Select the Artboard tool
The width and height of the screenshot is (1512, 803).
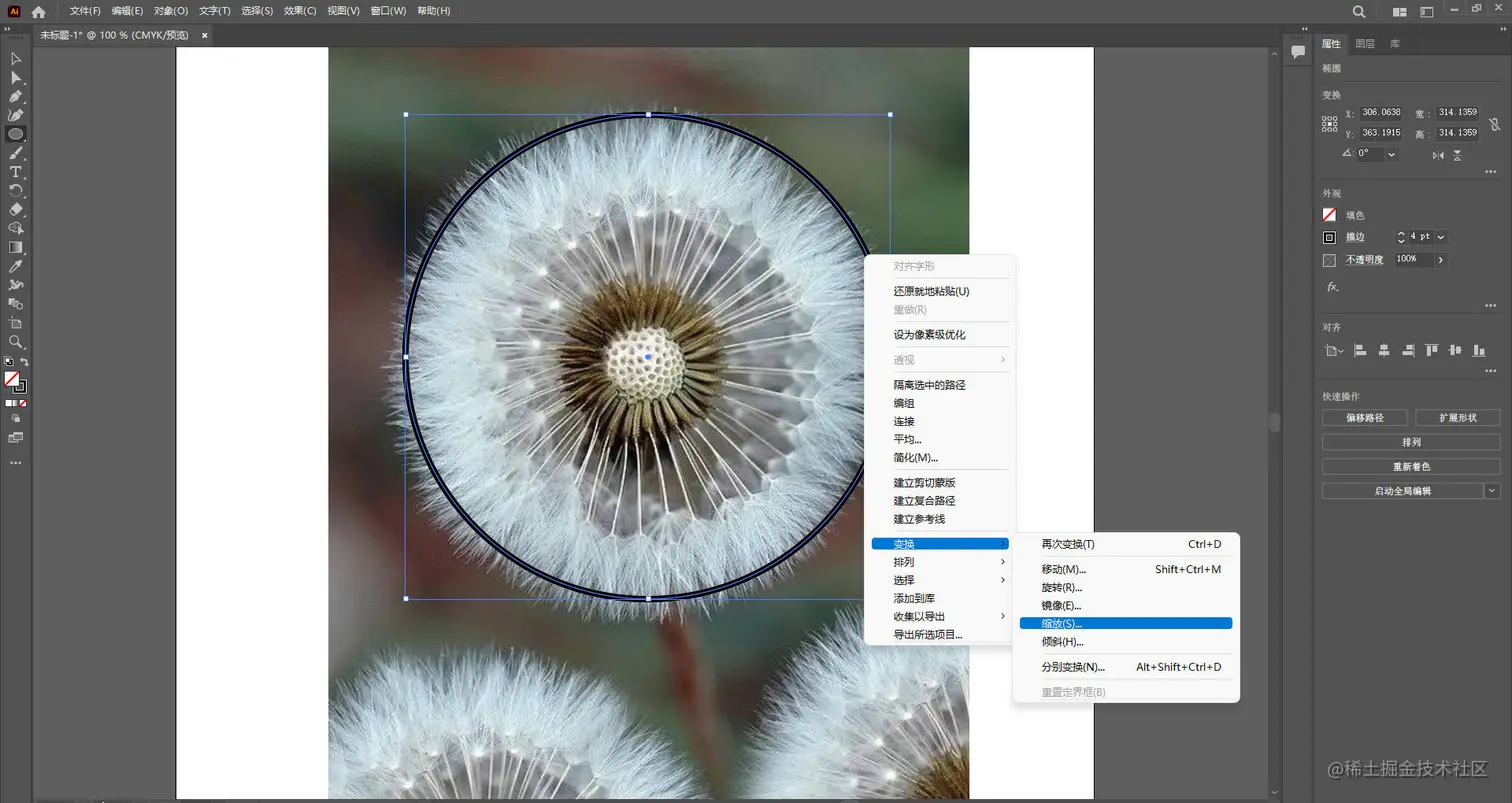(x=15, y=322)
